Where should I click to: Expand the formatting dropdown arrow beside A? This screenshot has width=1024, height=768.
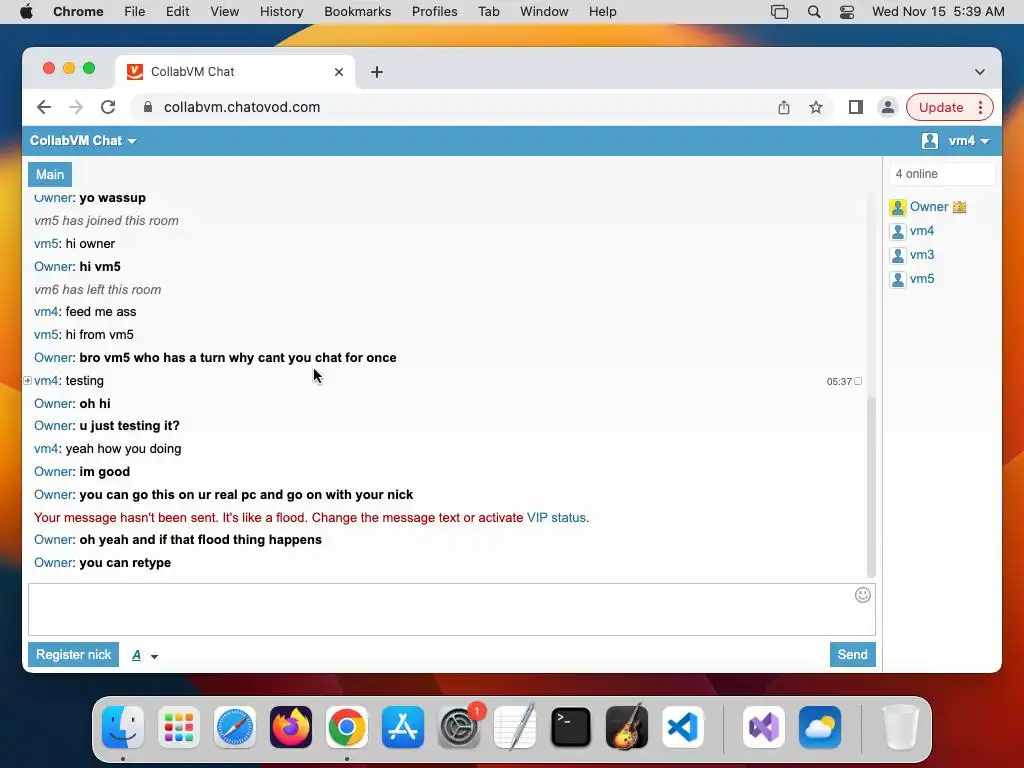[x=154, y=656]
